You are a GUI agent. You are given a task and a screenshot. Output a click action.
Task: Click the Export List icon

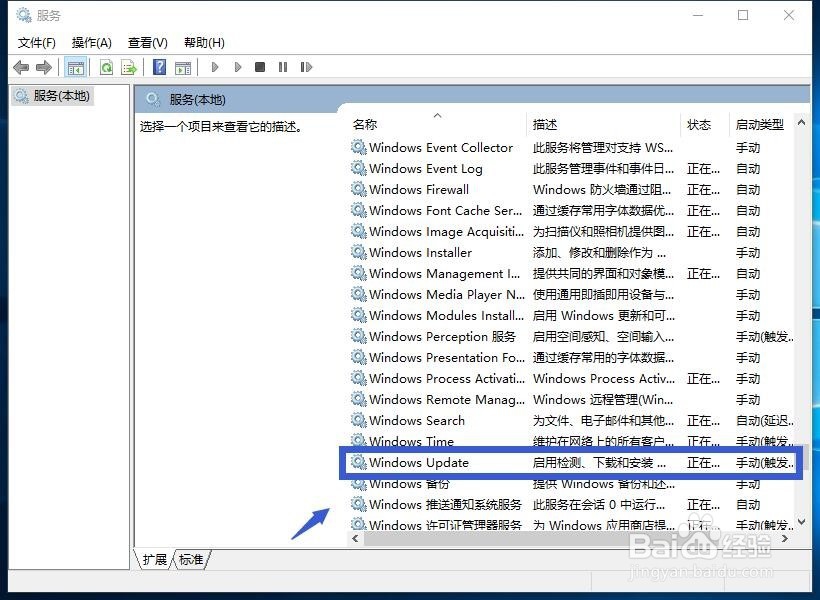pyautogui.click(x=129, y=67)
